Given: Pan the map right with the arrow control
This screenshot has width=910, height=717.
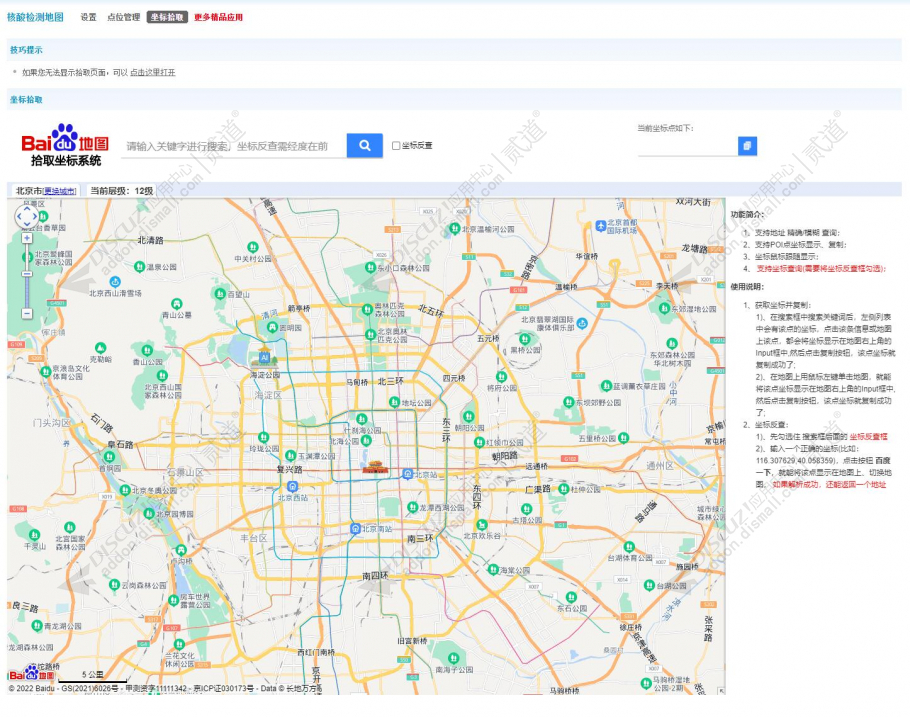Looking at the screenshot, I should (x=35, y=217).
